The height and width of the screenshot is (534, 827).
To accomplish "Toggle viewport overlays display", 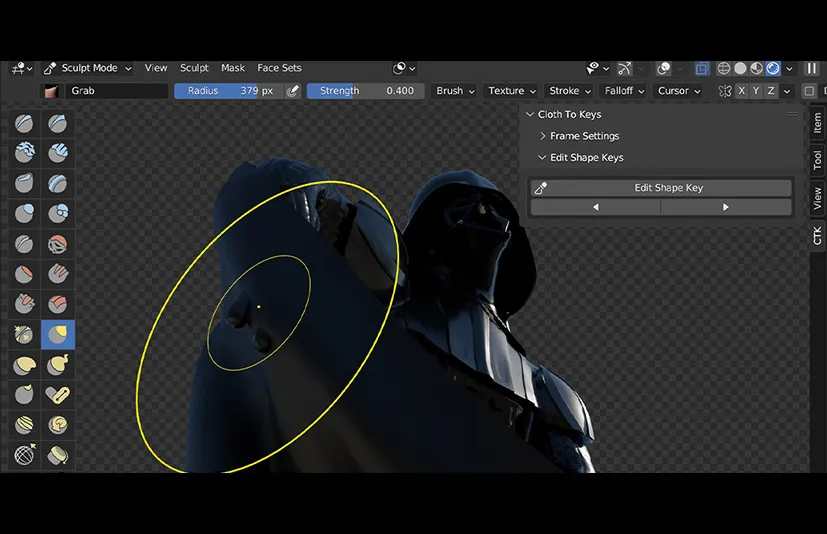I will pos(663,68).
